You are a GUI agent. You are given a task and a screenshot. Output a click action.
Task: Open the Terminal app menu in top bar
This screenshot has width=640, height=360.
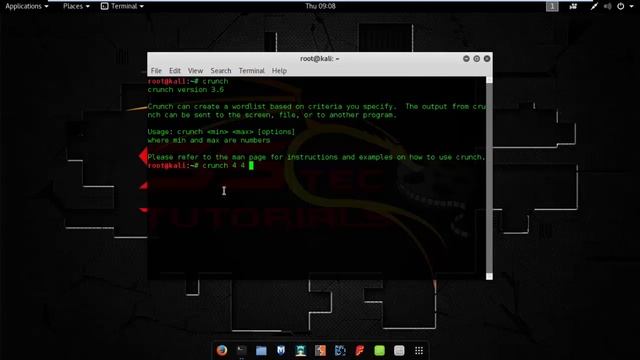[122, 6]
